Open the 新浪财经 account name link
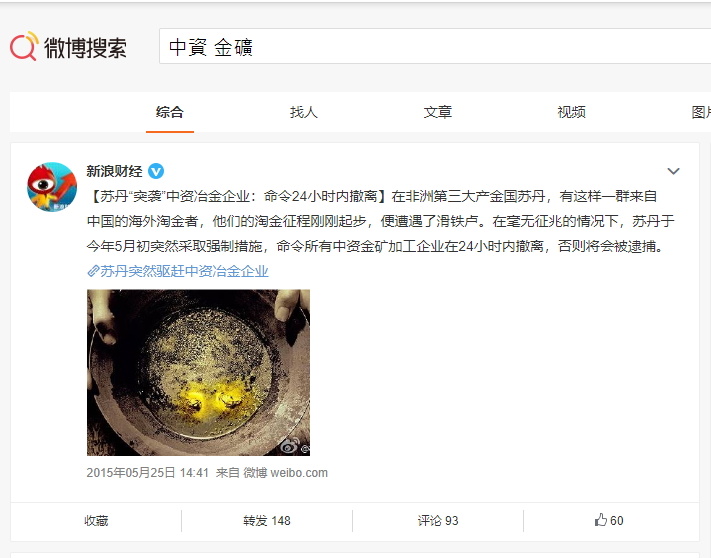Image resolution: width=711 pixels, height=558 pixels. point(114,171)
